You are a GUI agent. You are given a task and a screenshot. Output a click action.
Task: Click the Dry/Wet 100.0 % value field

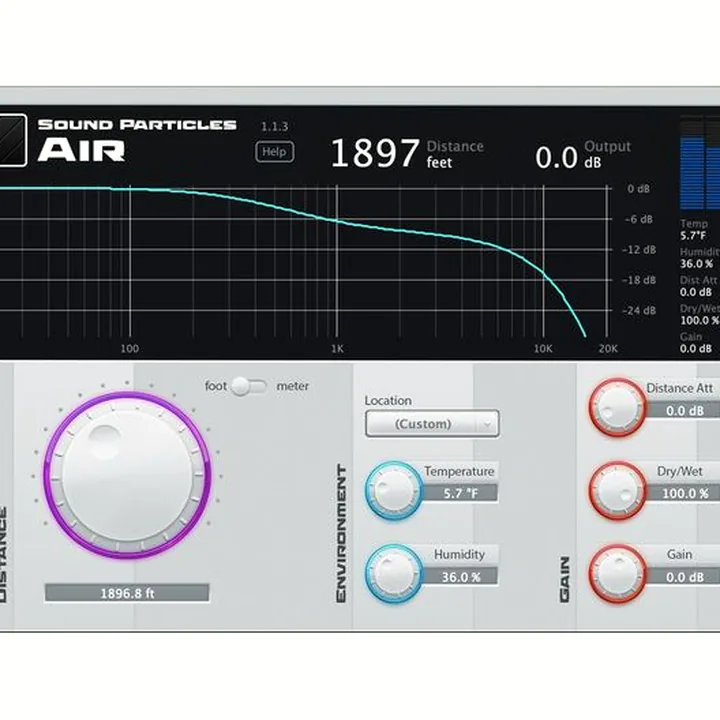[684, 493]
